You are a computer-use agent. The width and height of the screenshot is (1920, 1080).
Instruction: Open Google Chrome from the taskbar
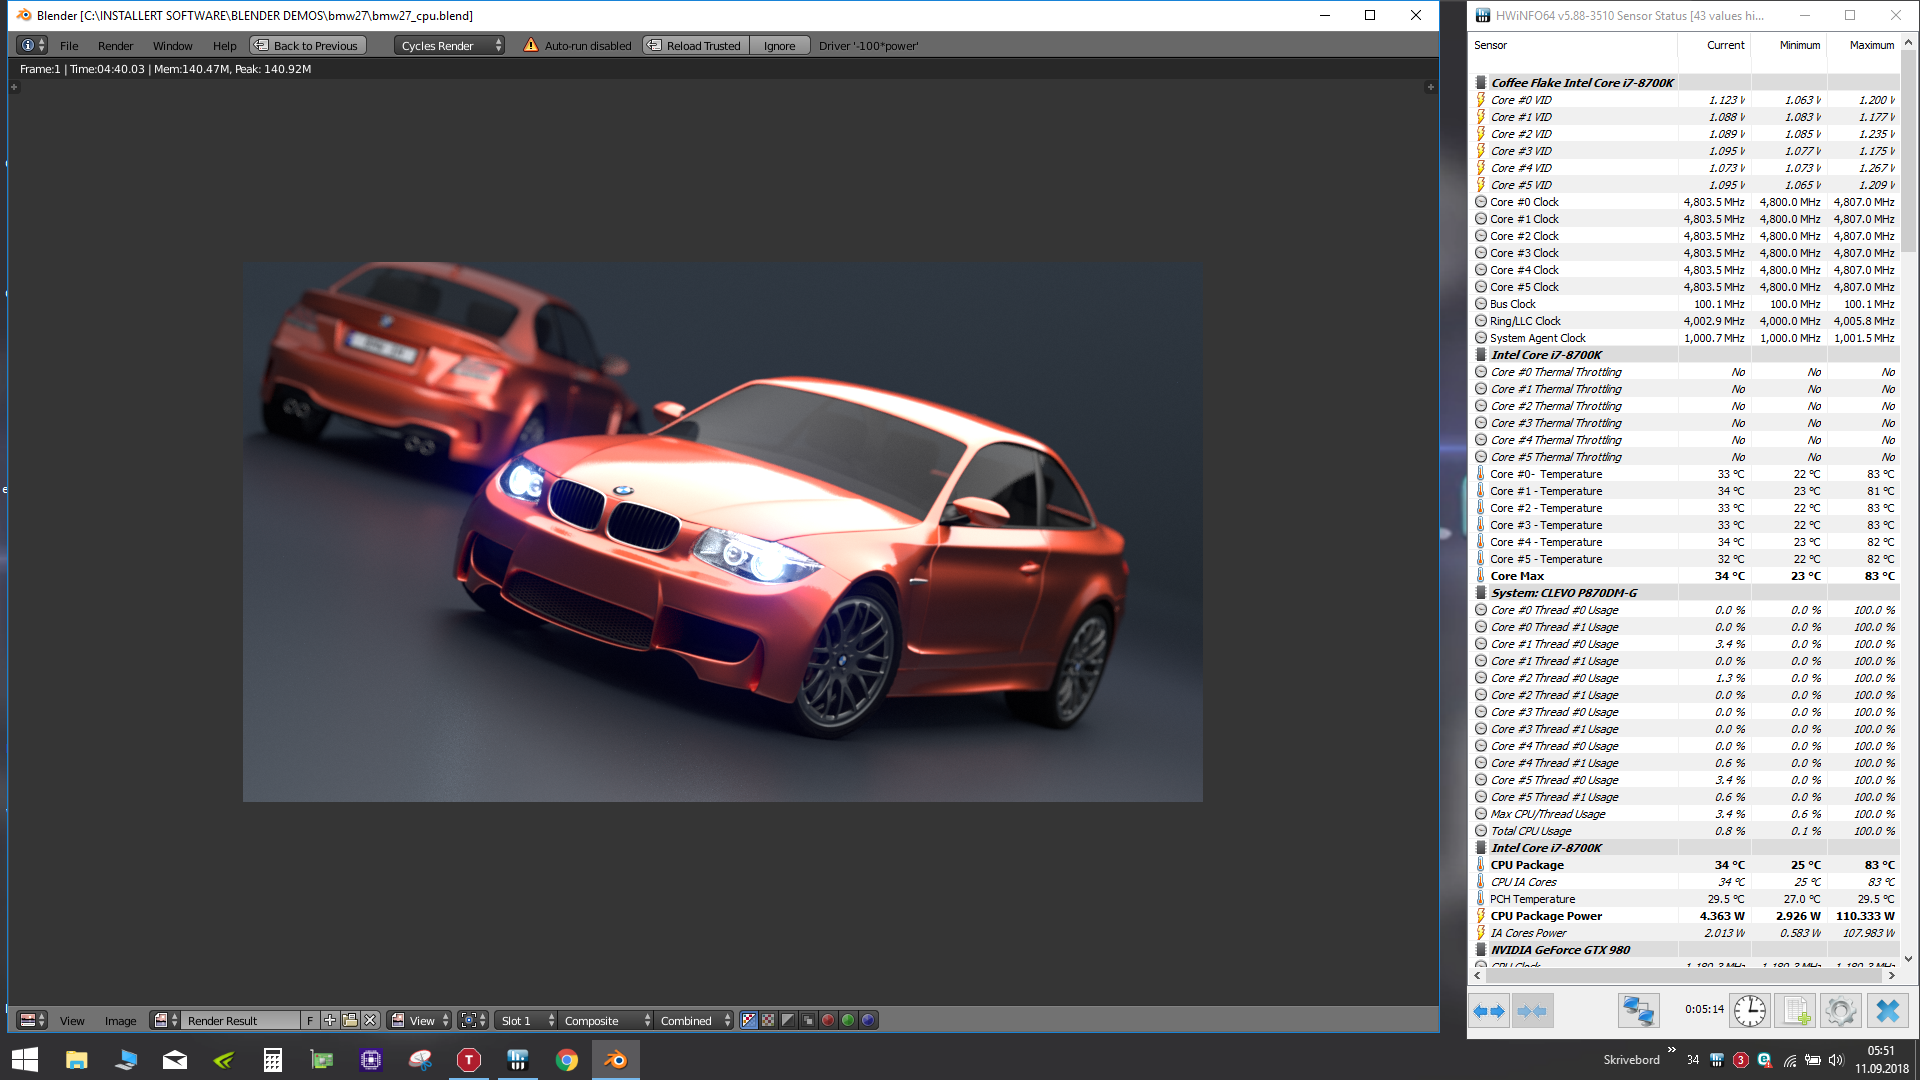[x=567, y=1060]
